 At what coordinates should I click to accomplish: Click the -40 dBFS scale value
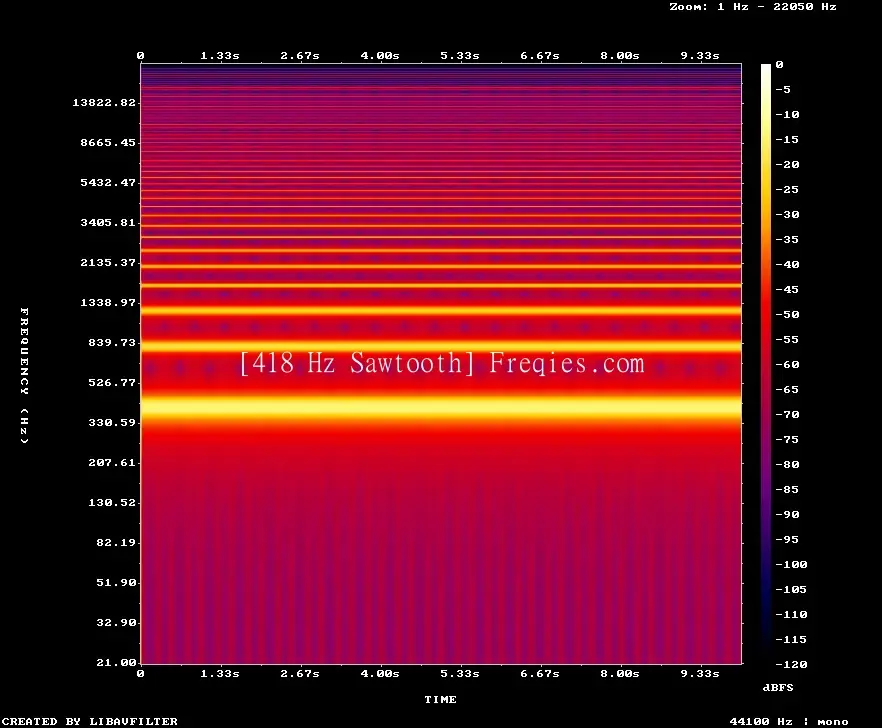tap(787, 264)
